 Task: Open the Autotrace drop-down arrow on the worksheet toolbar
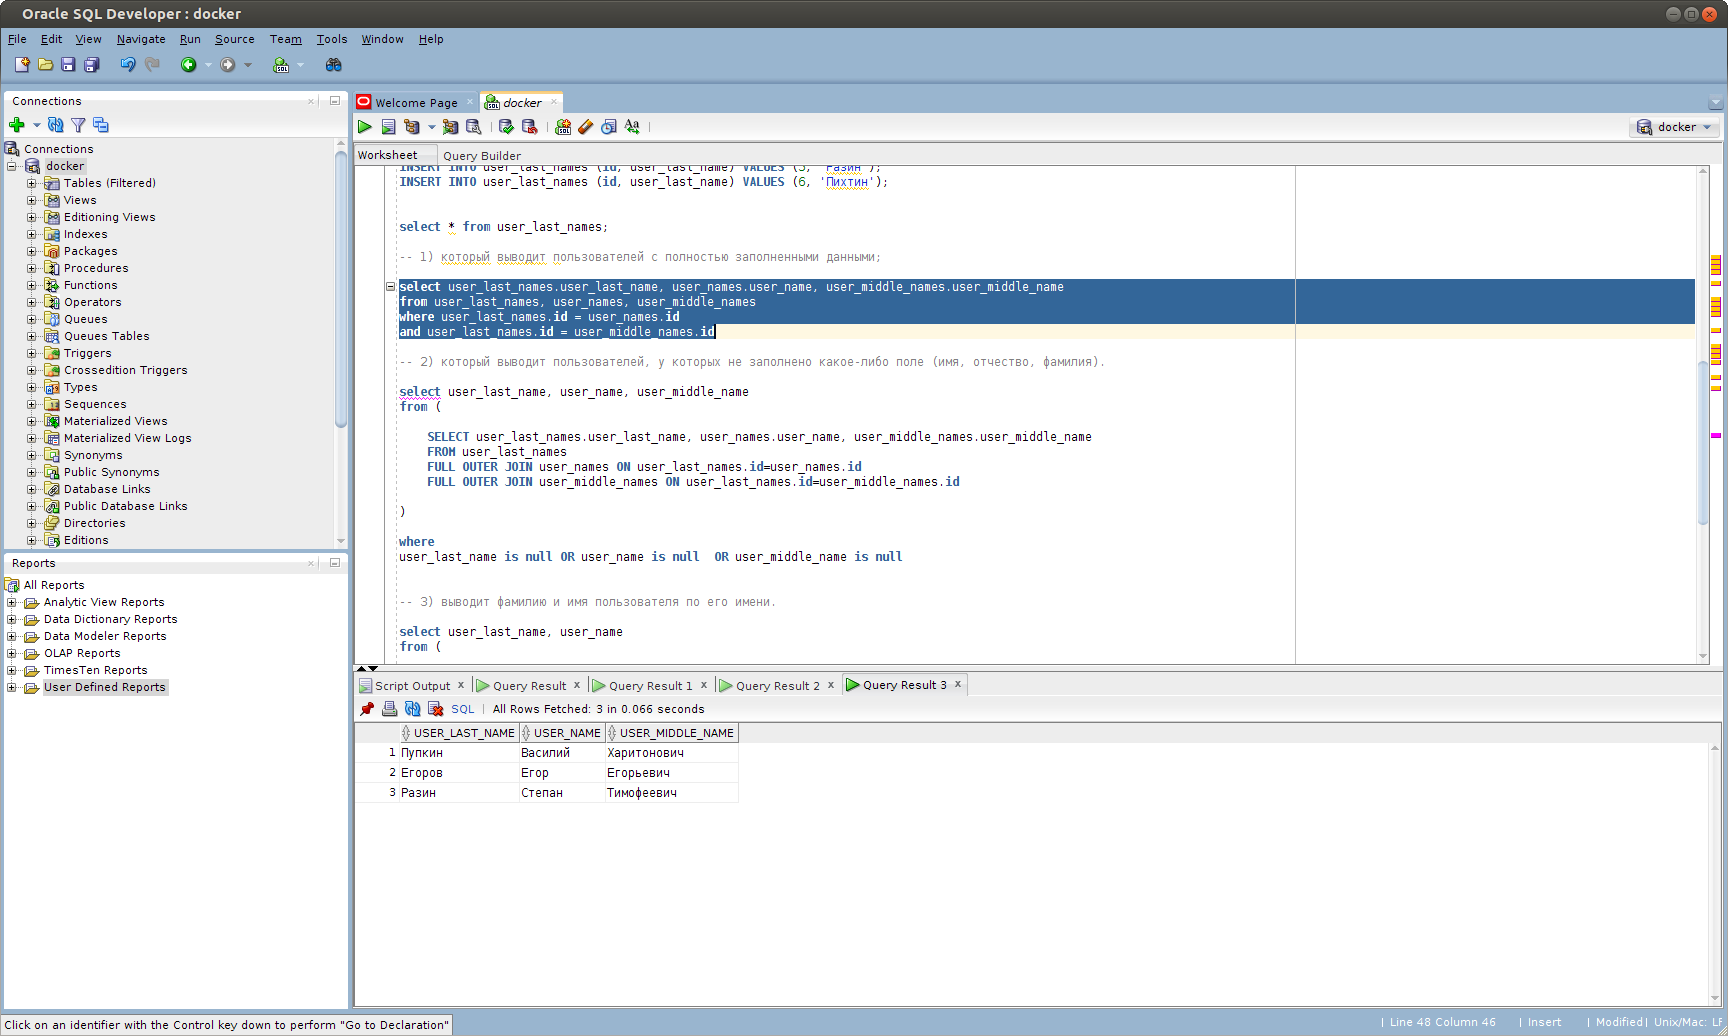[432, 127]
